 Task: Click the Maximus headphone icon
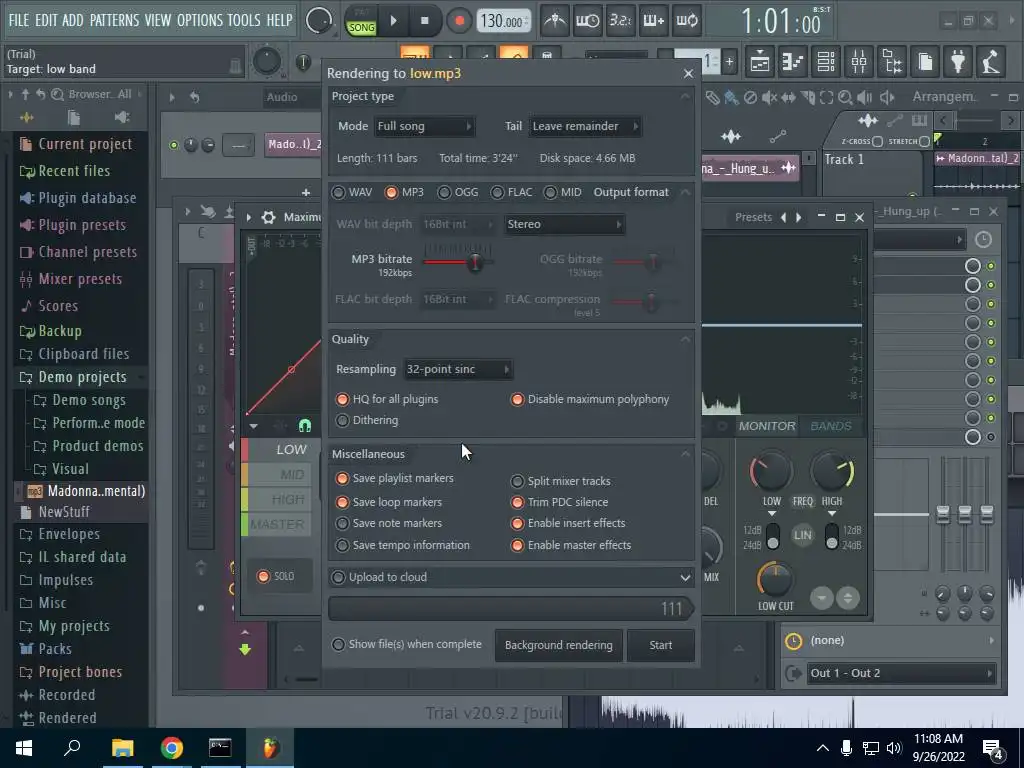pyautogui.click(x=304, y=426)
